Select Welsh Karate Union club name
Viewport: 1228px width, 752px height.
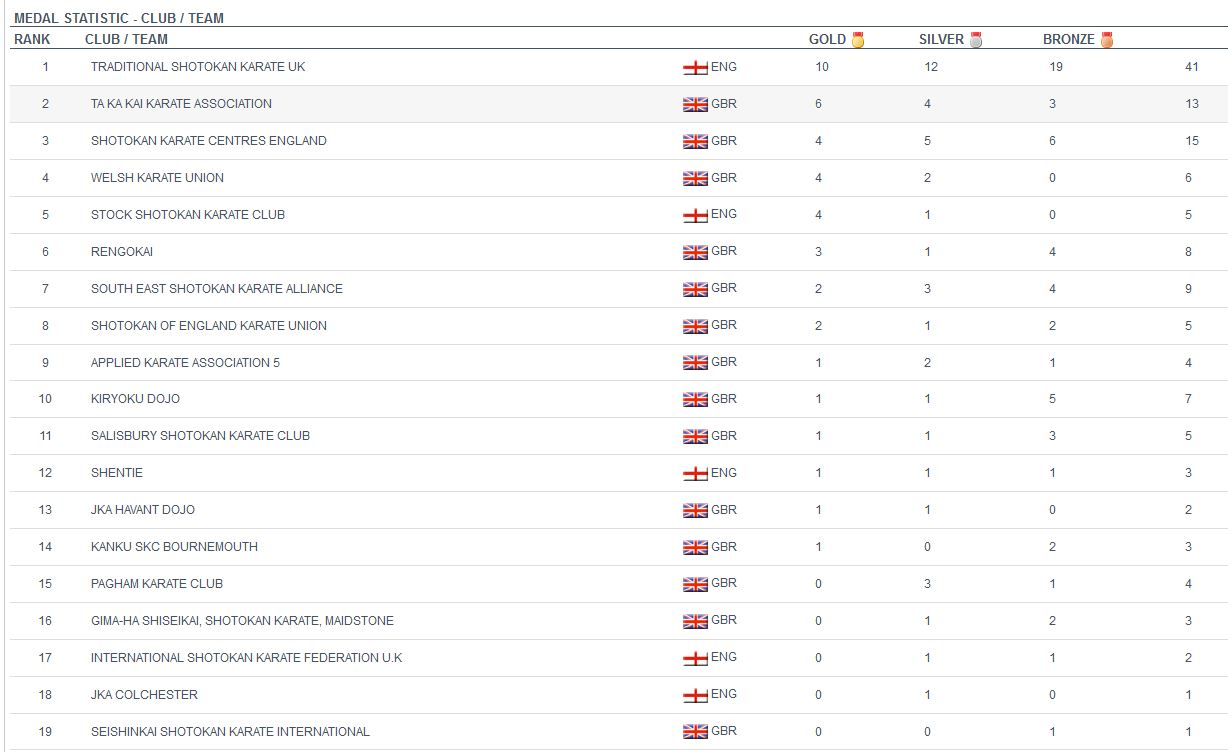[157, 178]
